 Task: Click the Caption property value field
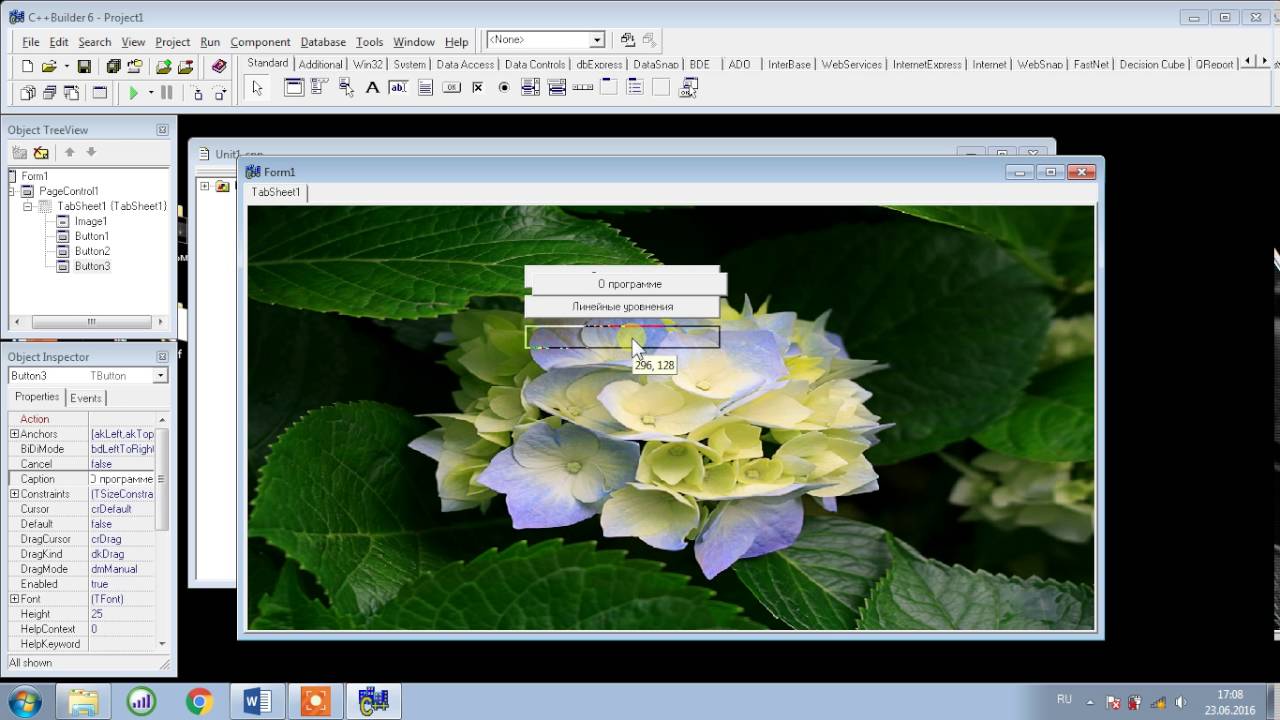pos(121,479)
